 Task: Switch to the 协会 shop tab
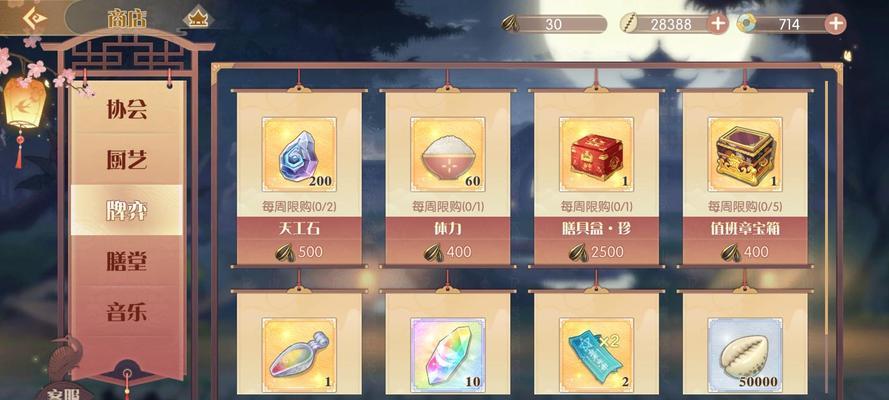click(127, 109)
